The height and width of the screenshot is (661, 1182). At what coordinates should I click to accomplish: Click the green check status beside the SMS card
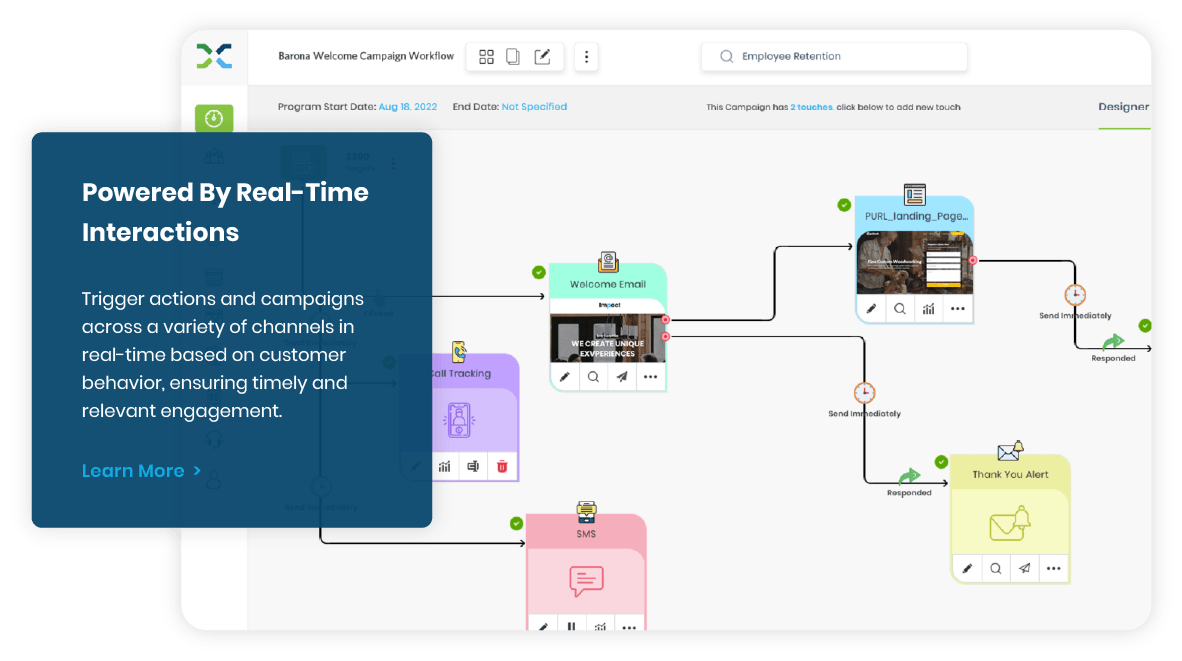(x=516, y=523)
